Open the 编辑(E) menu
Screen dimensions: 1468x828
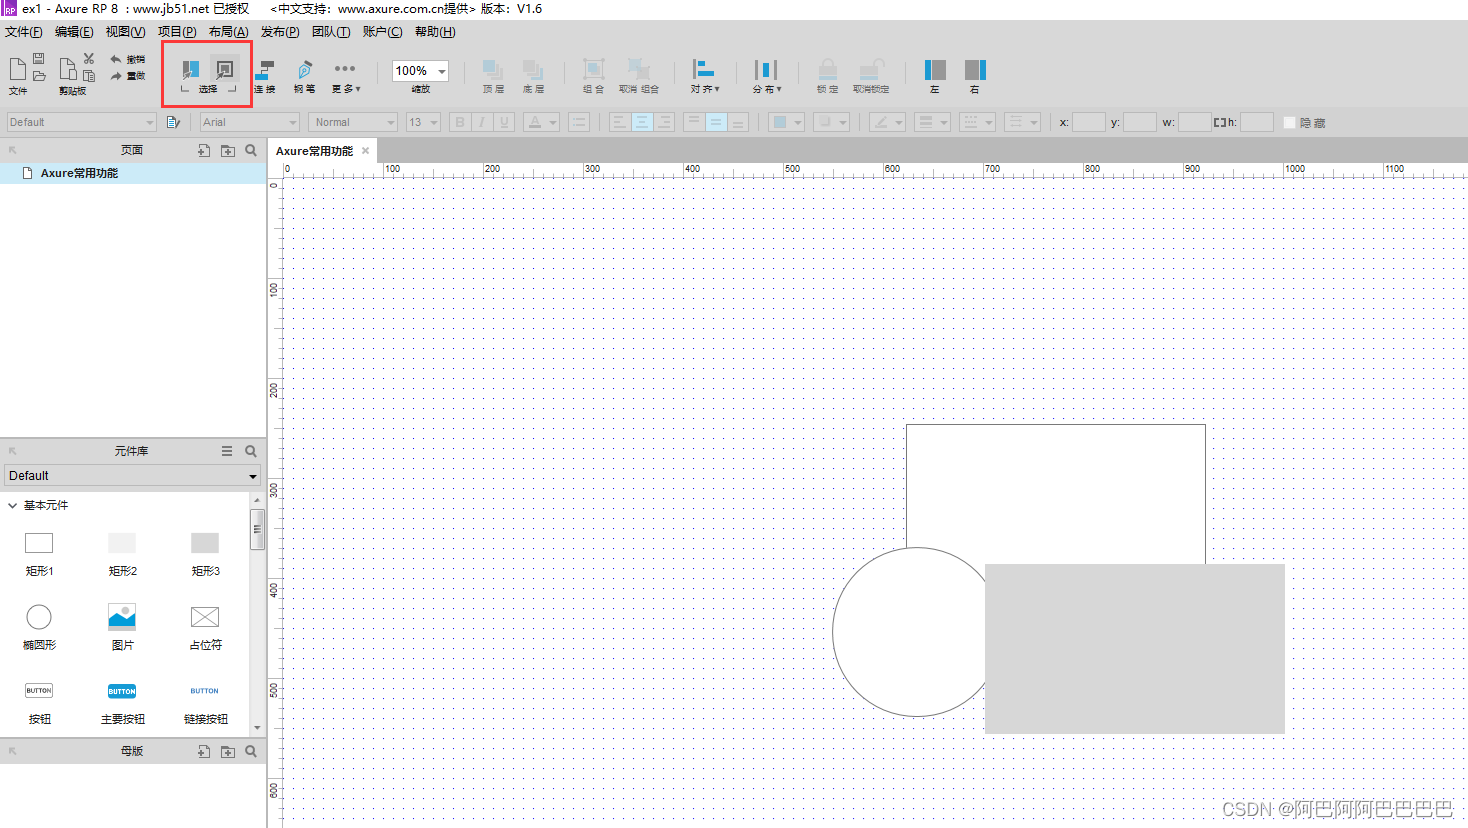[74, 32]
